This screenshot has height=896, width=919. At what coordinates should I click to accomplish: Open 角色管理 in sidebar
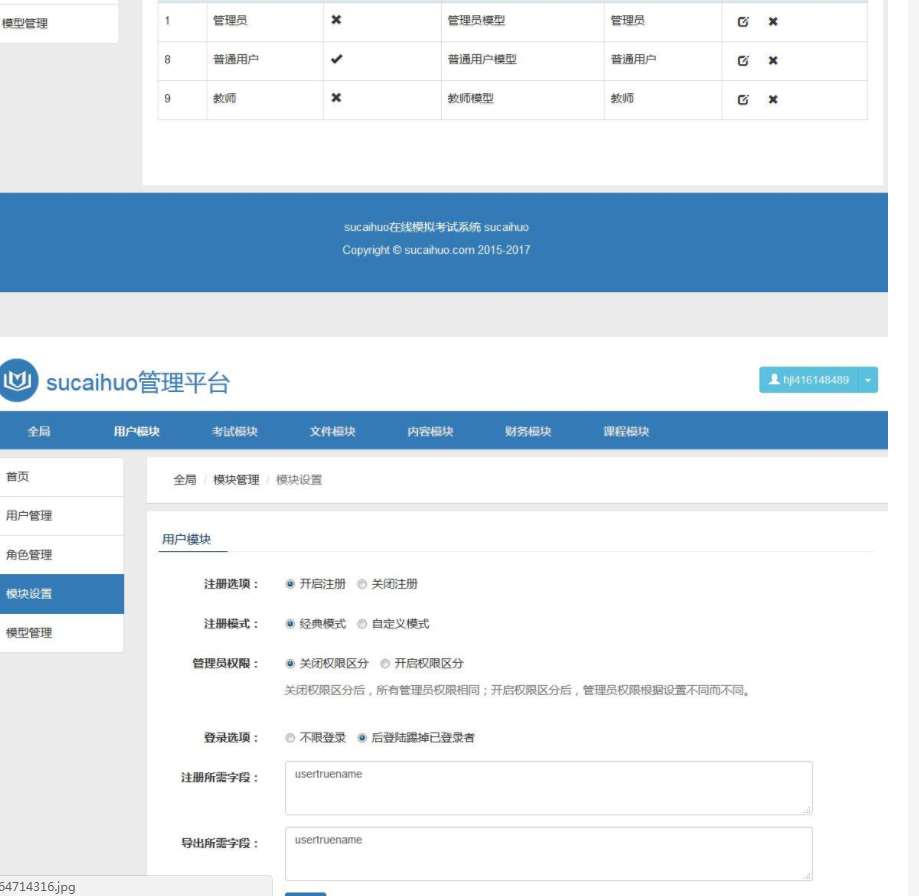coord(30,555)
